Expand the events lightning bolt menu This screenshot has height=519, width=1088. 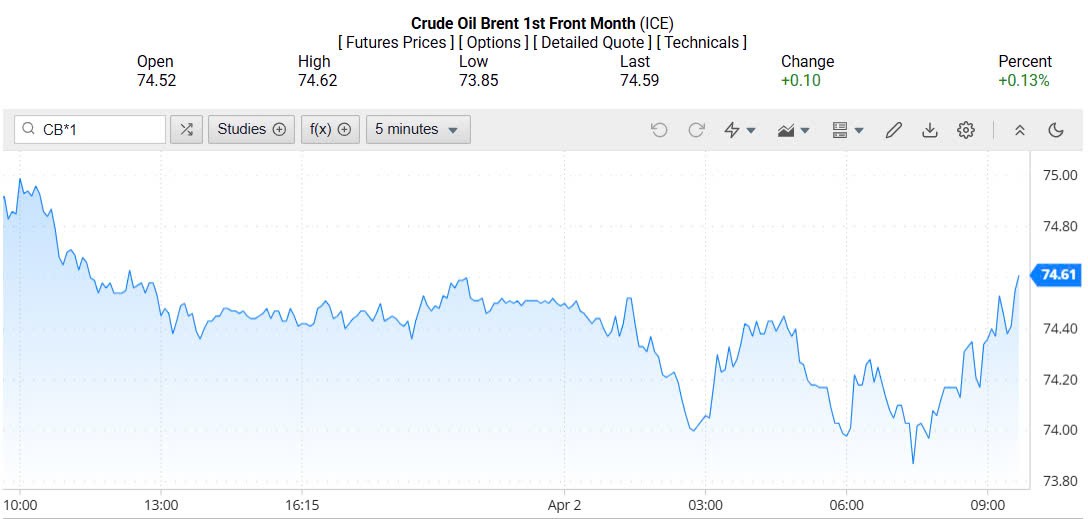pos(740,130)
